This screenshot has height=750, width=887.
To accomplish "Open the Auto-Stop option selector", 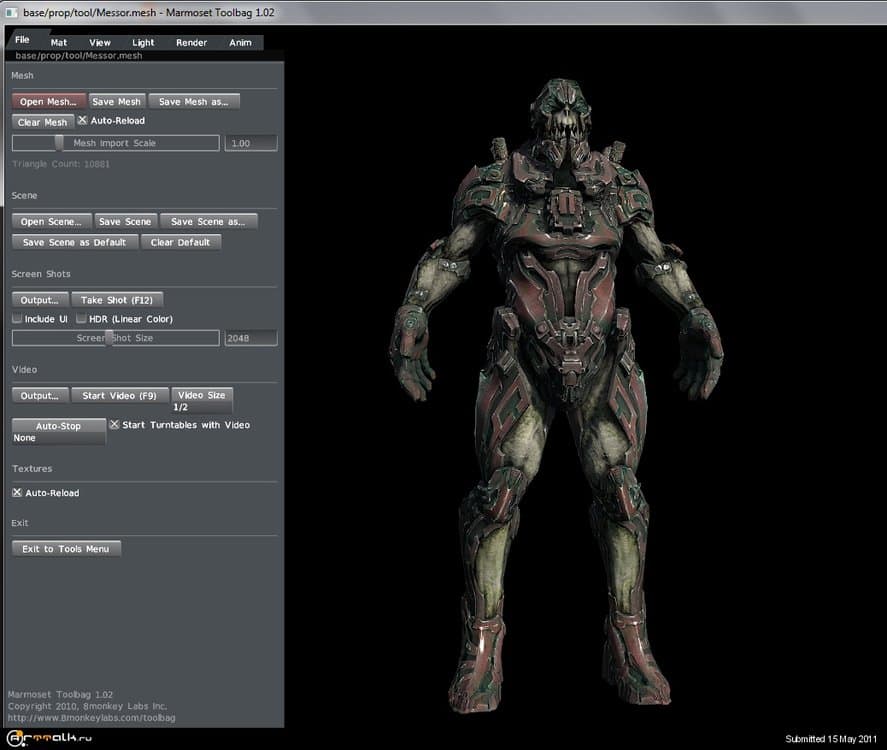I will 58,432.
